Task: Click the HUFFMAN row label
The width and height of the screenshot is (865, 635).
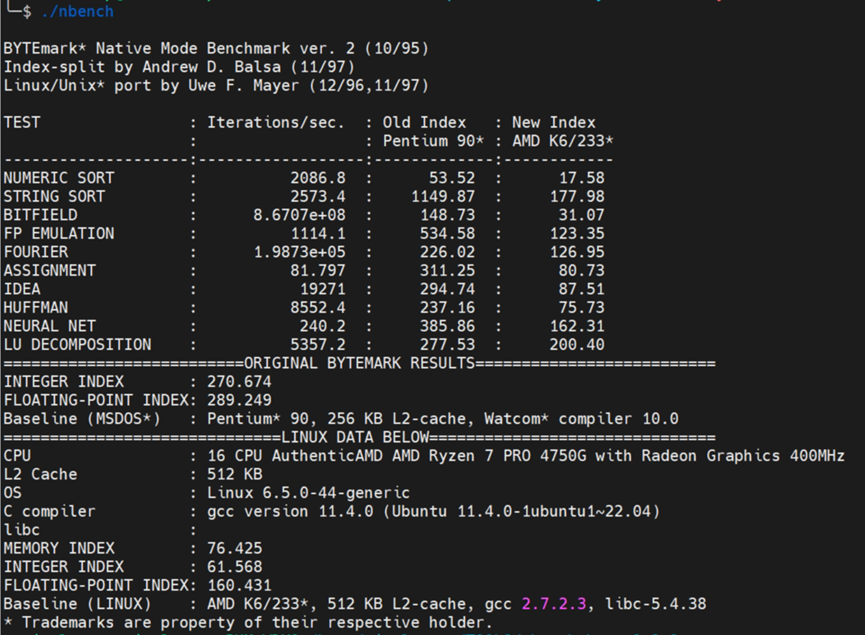Action: click(36, 308)
